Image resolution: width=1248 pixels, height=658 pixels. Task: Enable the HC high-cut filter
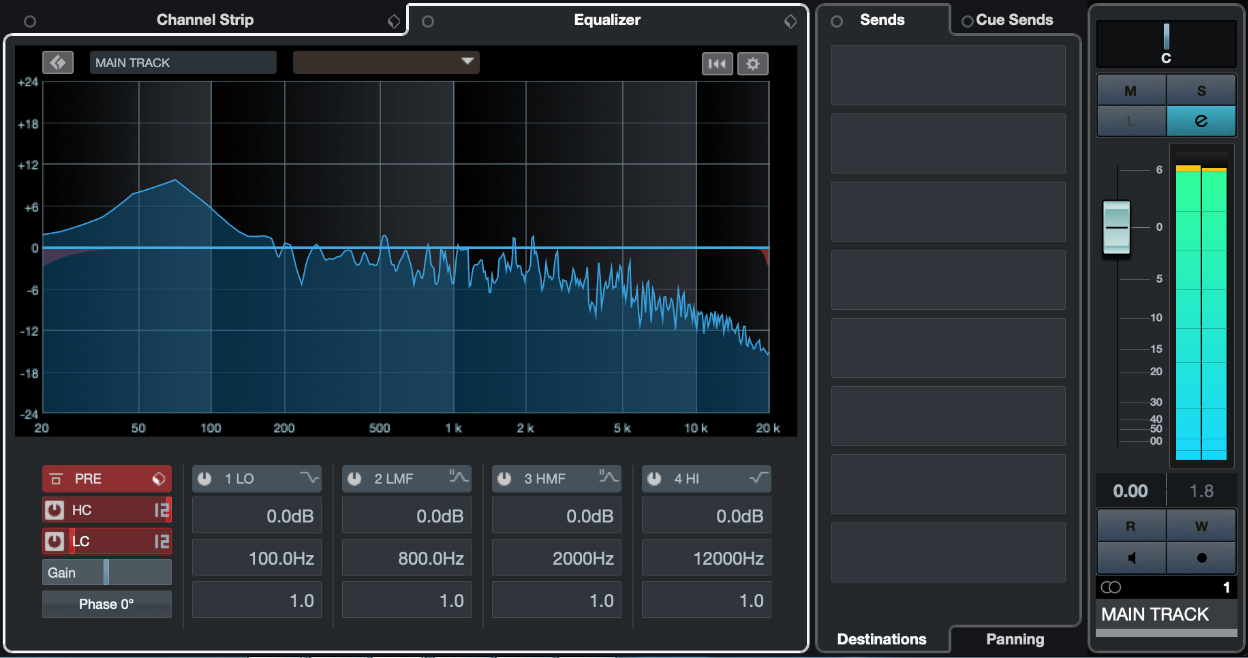[x=57, y=510]
